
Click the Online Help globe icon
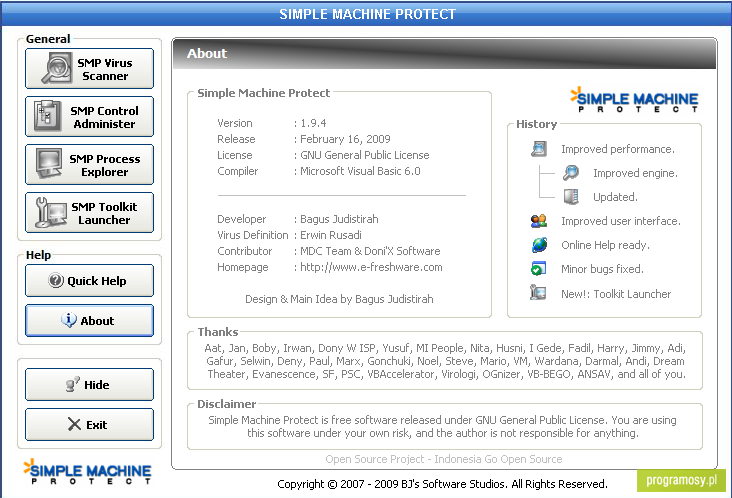click(539, 245)
